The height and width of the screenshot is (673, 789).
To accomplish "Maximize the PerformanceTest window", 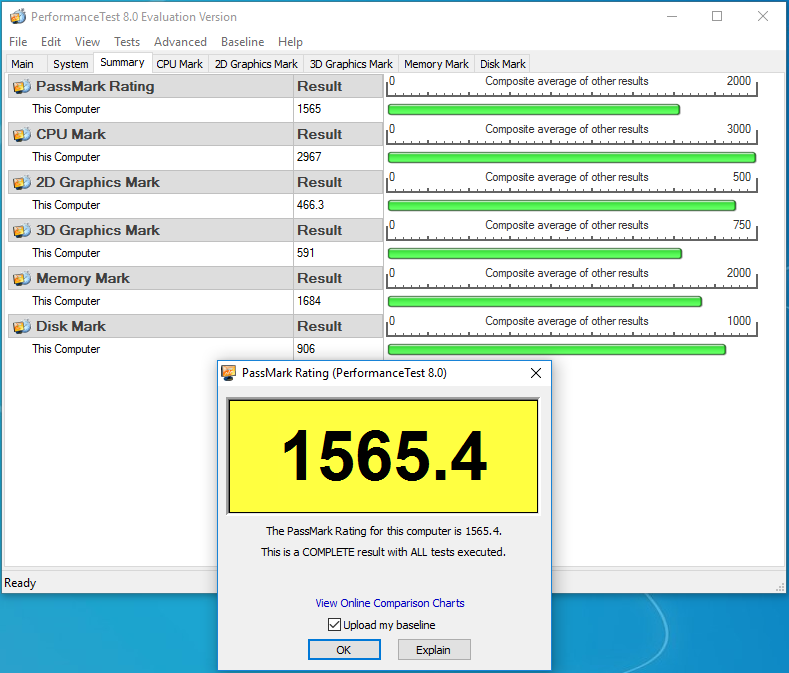I will click(717, 16).
